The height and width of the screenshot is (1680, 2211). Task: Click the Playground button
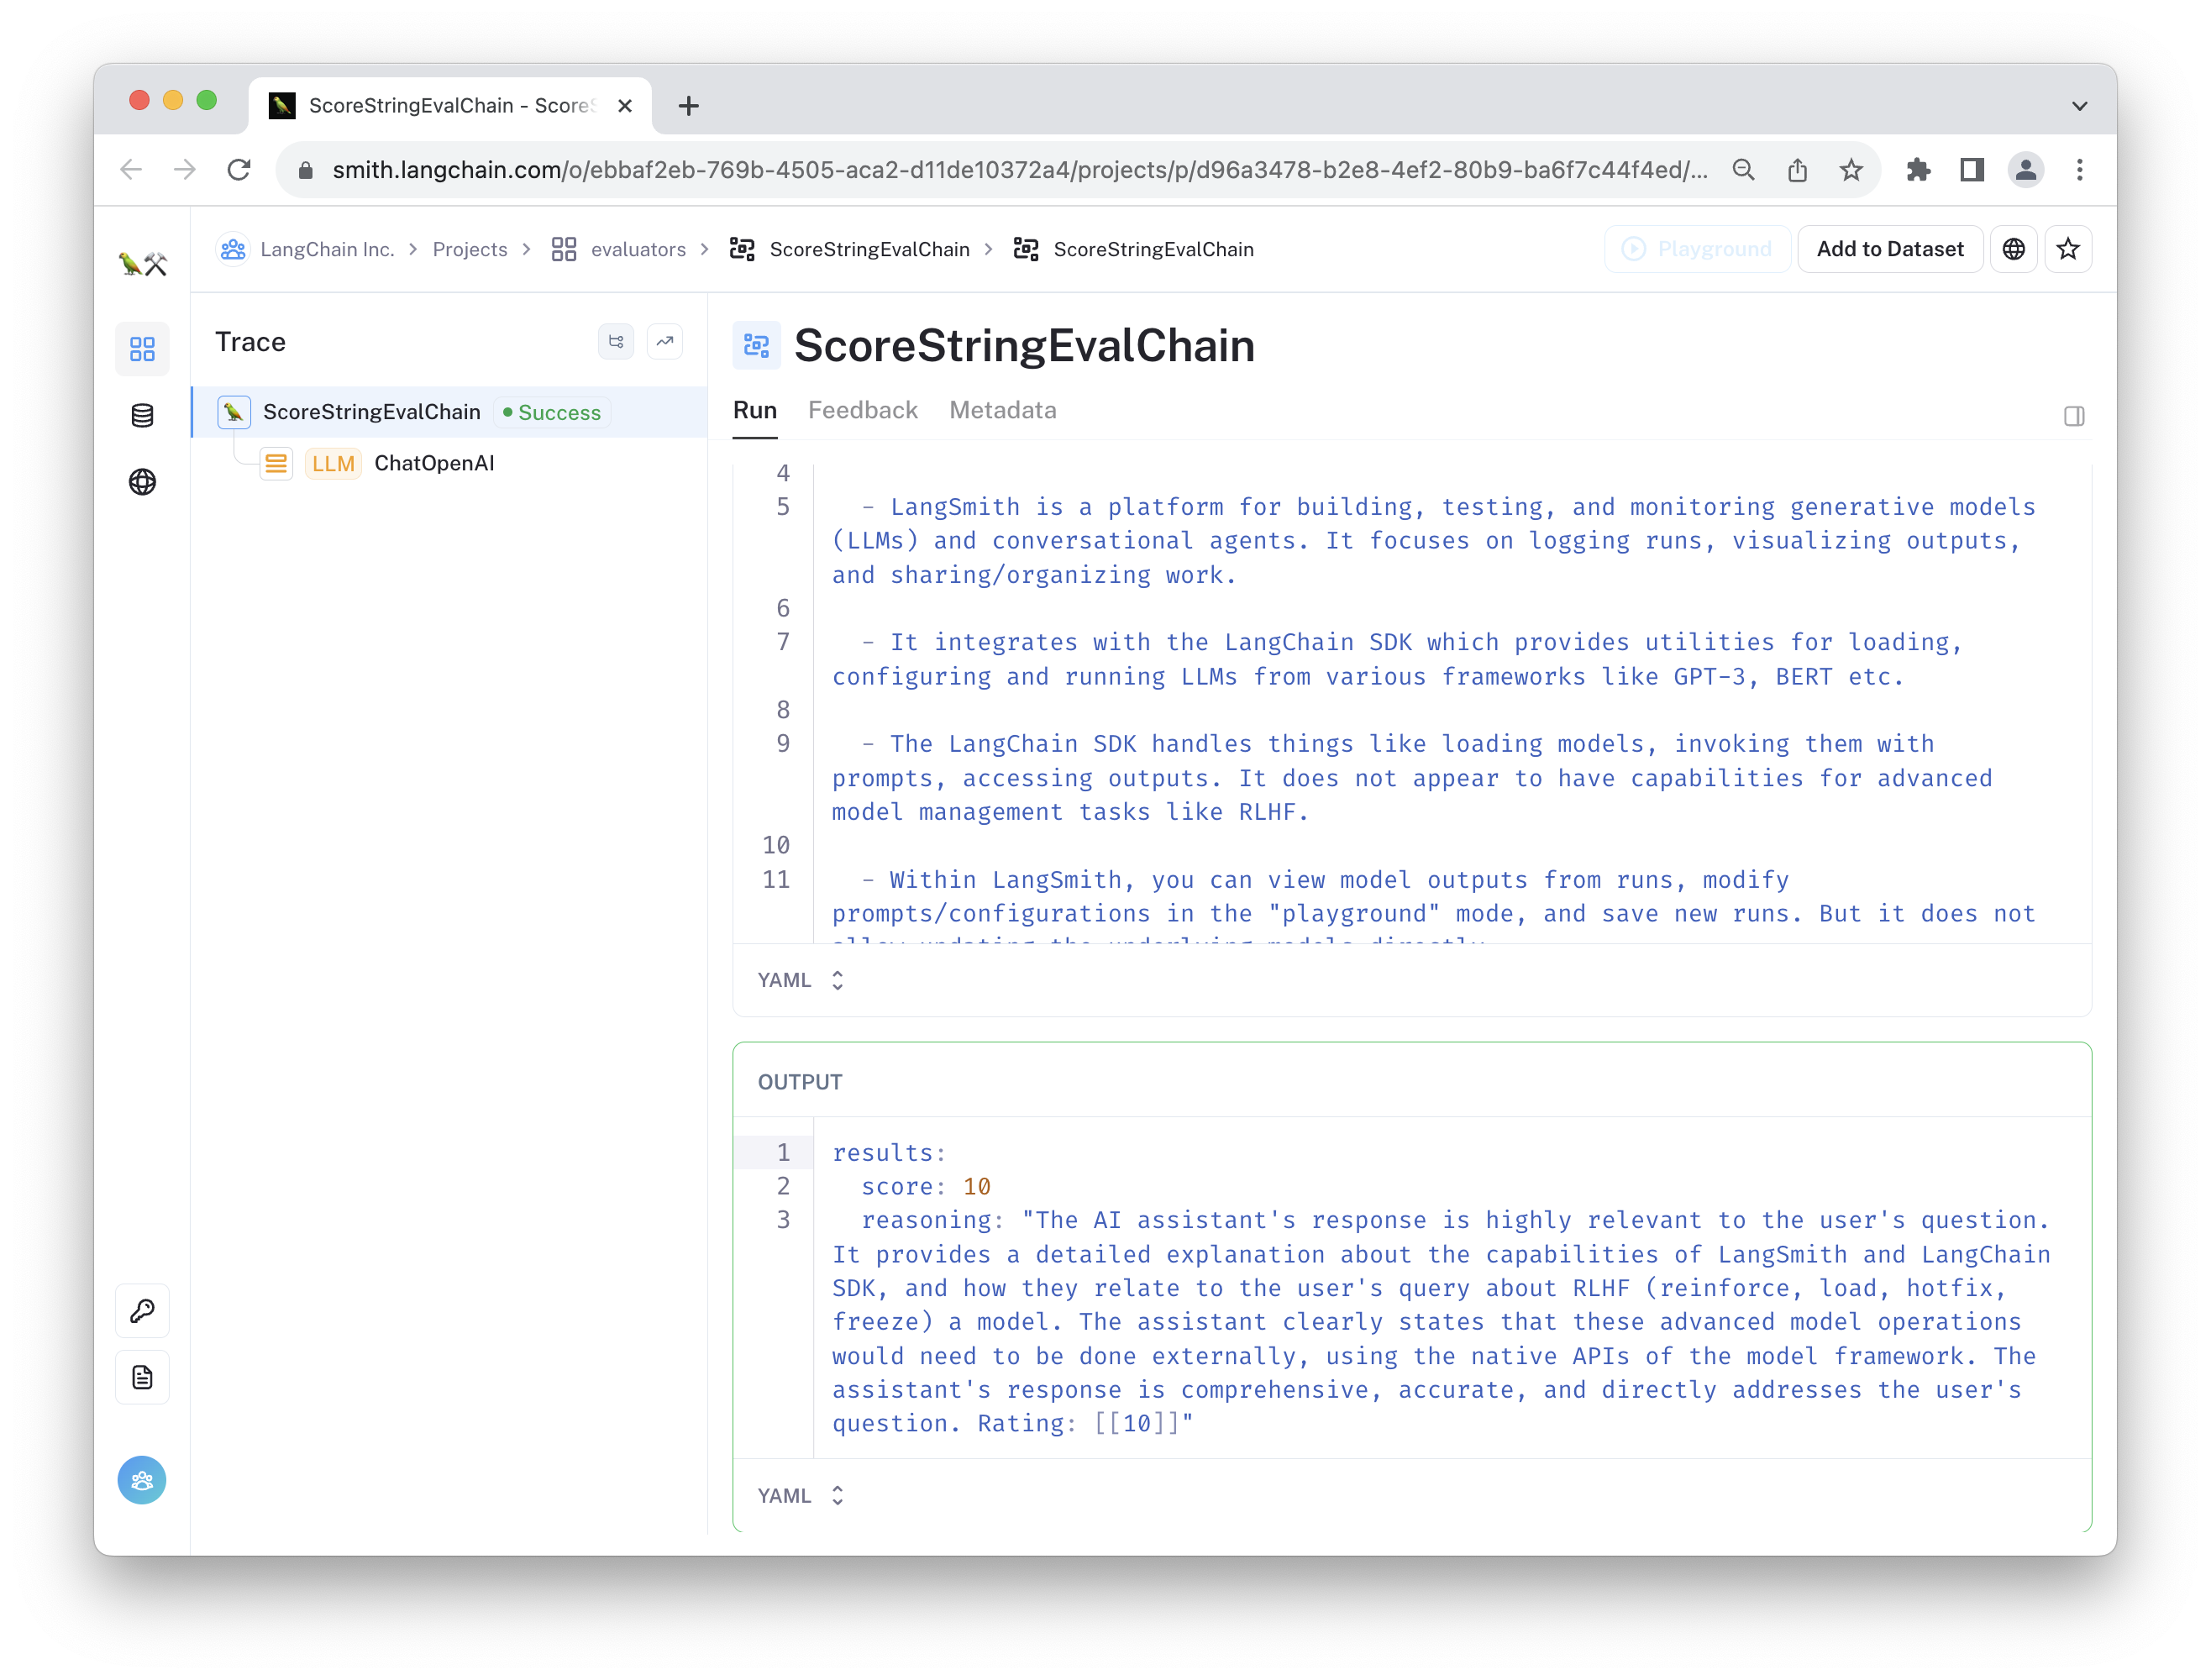pyautogui.click(x=1696, y=249)
